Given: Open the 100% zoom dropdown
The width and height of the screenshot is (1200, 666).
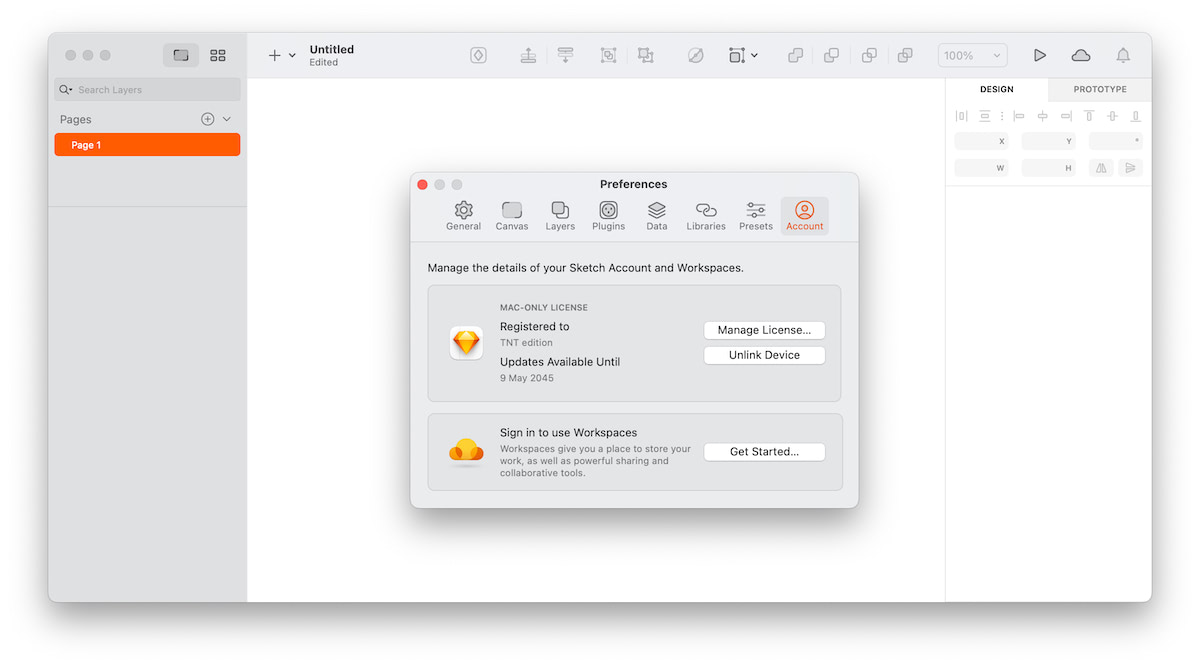Looking at the screenshot, I should (972, 56).
